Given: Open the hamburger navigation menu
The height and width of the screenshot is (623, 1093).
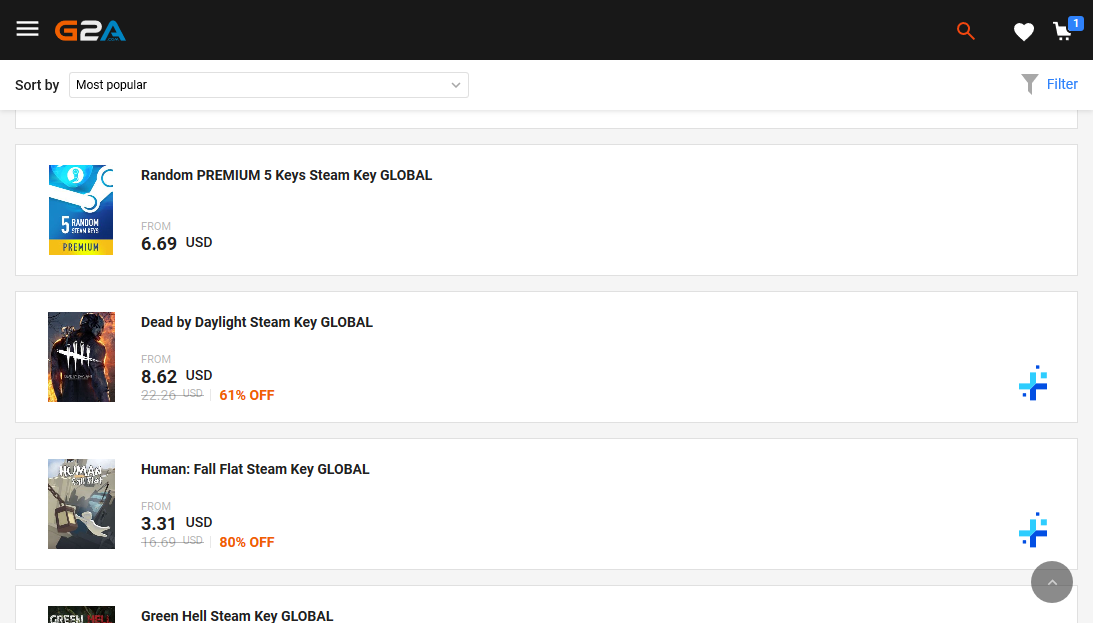Looking at the screenshot, I should (27, 29).
